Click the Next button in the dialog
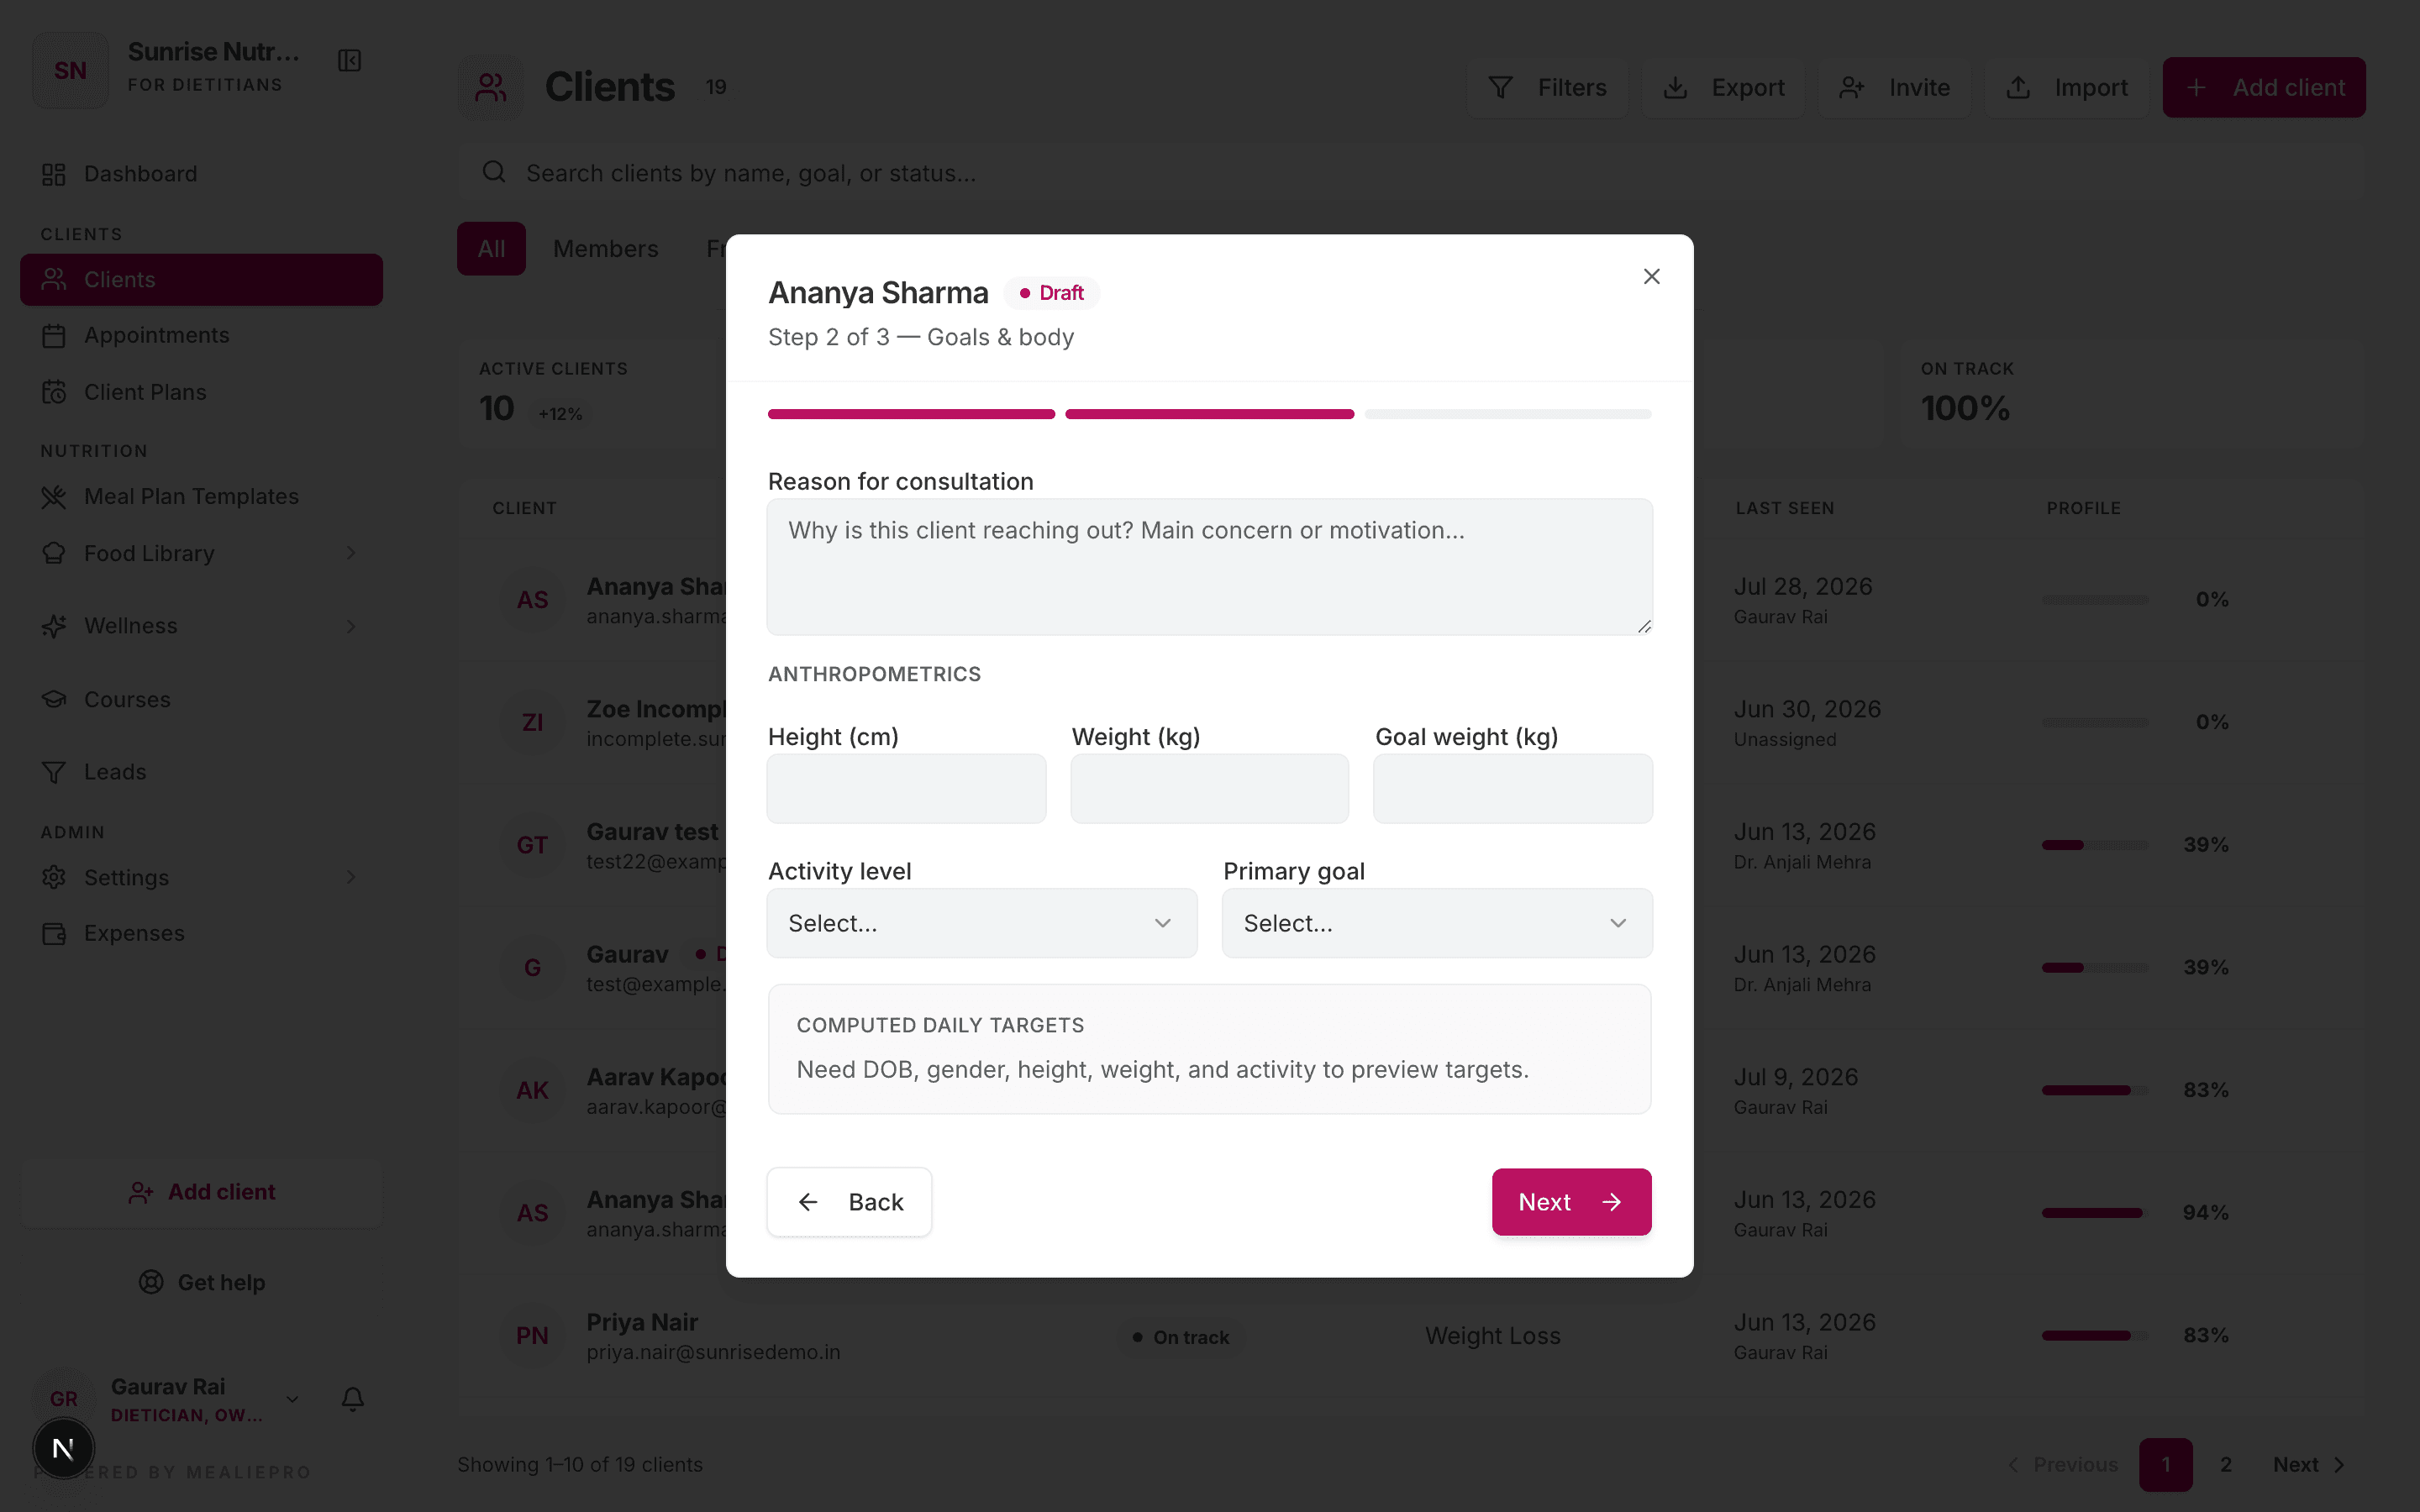 1571,1201
